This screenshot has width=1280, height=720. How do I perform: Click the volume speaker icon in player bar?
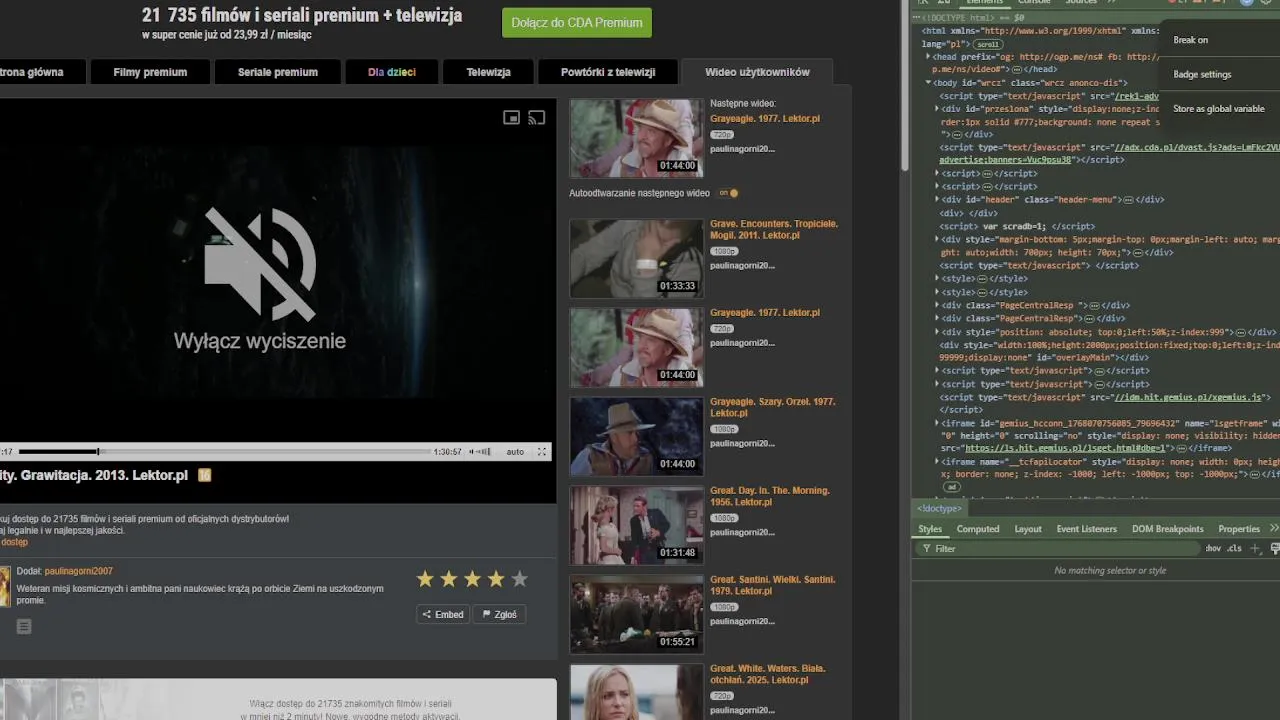pyautogui.click(x=473, y=452)
